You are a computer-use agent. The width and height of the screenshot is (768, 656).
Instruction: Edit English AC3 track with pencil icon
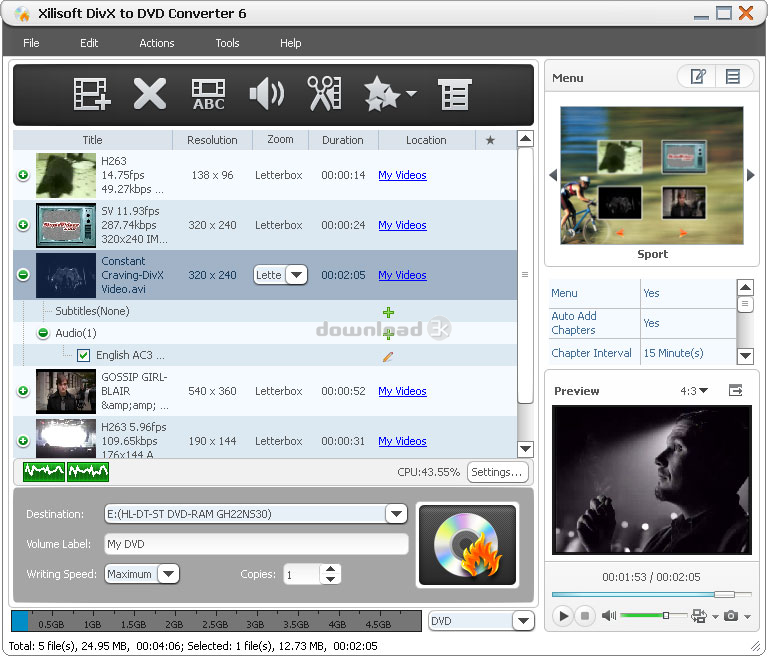pos(388,356)
